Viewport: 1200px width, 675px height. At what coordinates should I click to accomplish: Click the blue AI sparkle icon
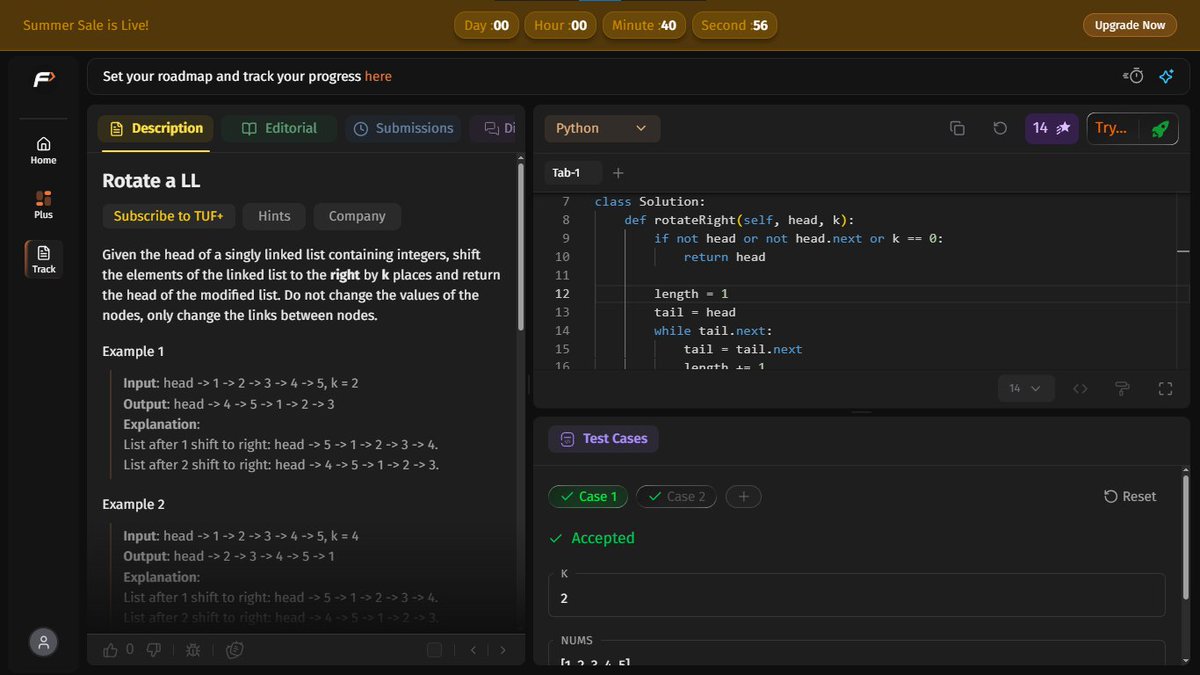(x=1165, y=76)
